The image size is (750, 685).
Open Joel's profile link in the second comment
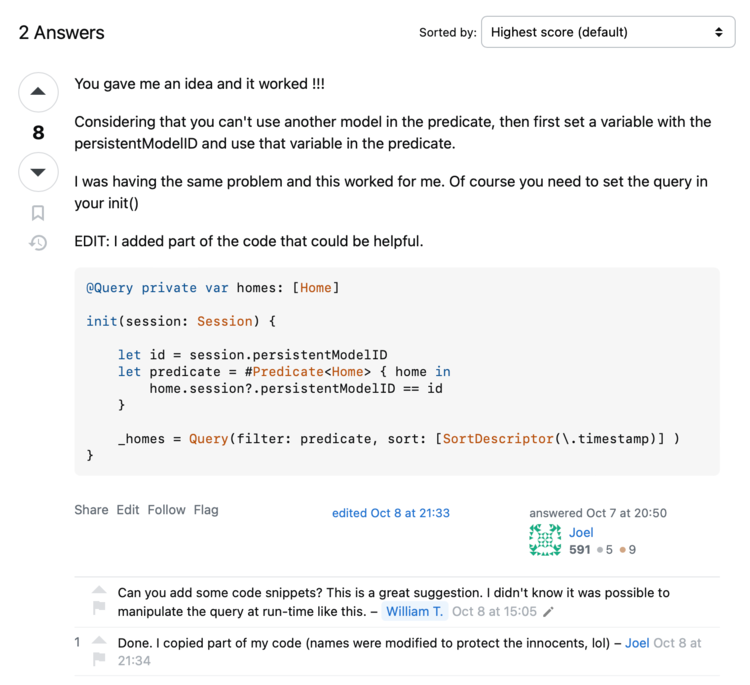[637, 643]
